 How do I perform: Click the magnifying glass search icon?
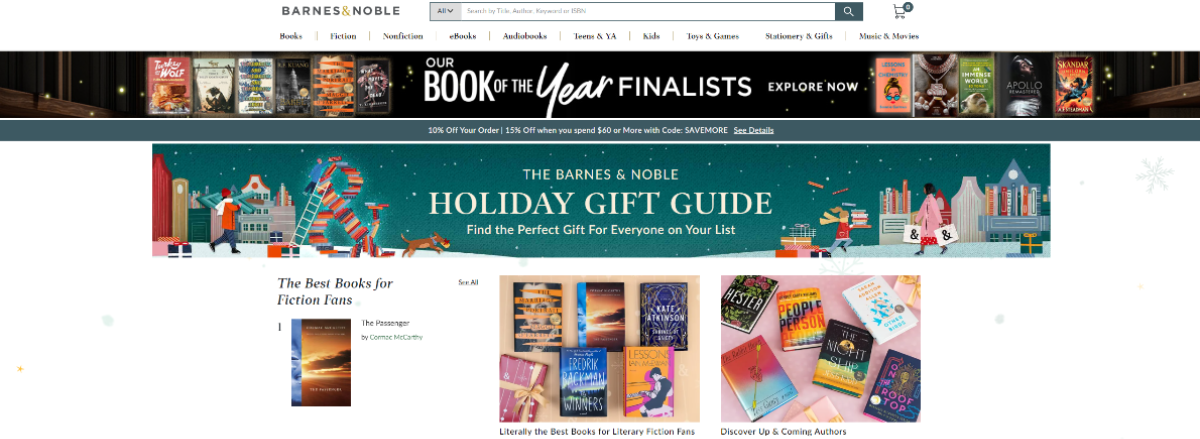click(848, 11)
